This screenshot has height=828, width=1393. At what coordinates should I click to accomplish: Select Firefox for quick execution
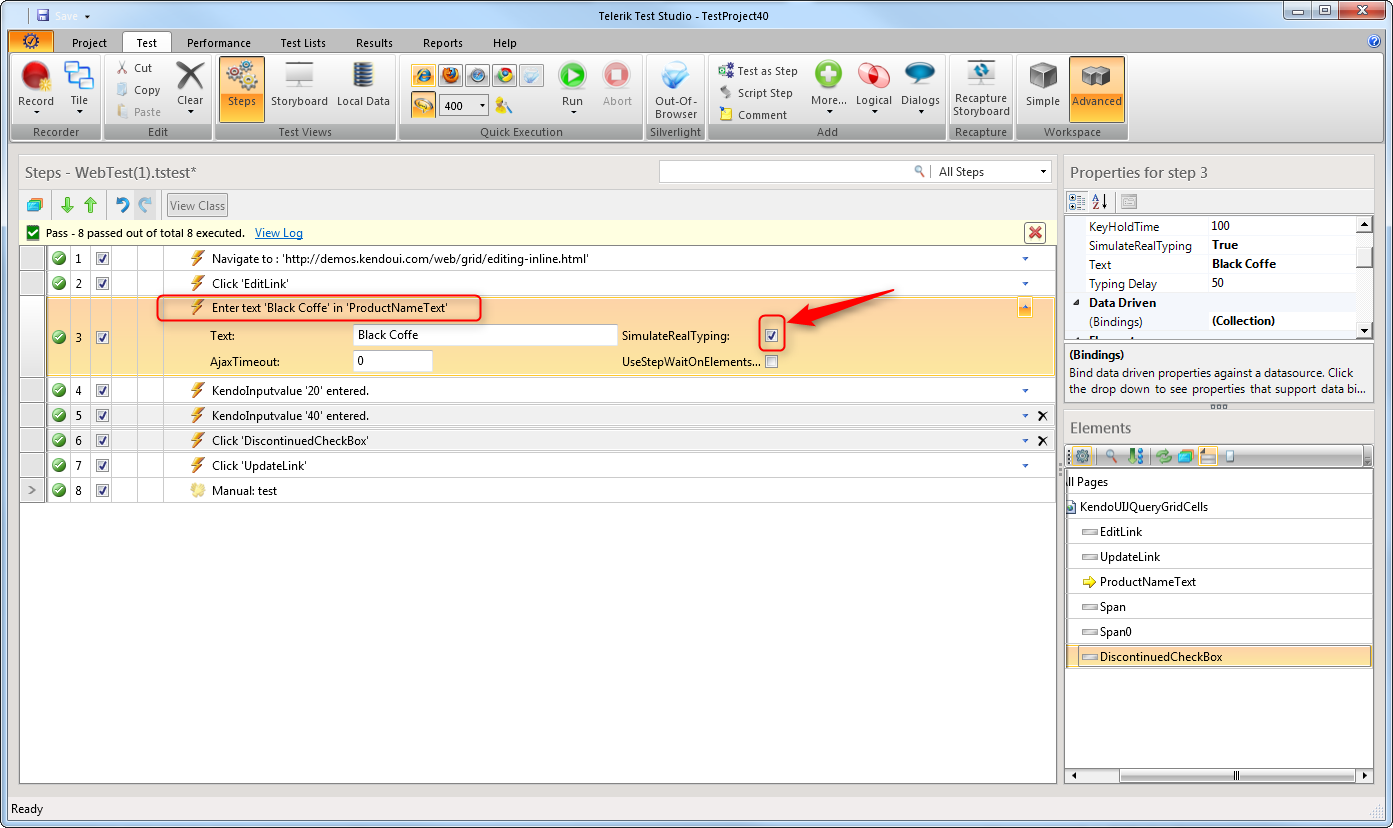[x=450, y=75]
